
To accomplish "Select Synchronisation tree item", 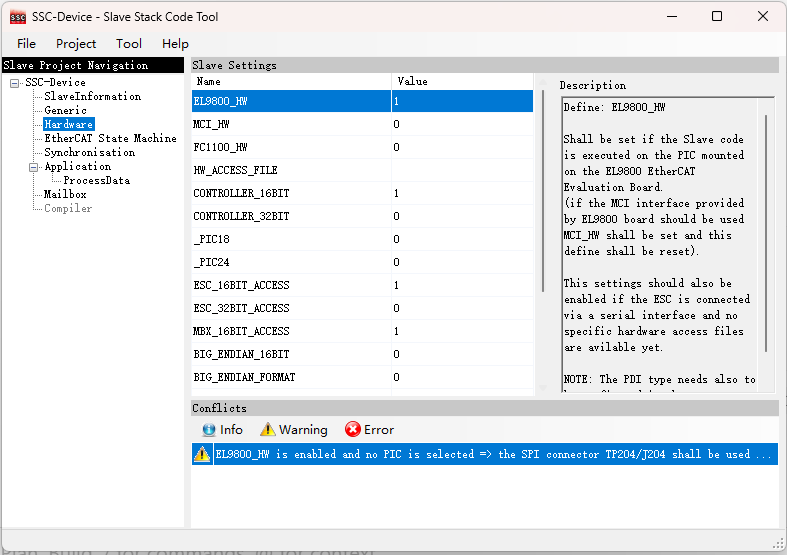I will click(89, 153).
